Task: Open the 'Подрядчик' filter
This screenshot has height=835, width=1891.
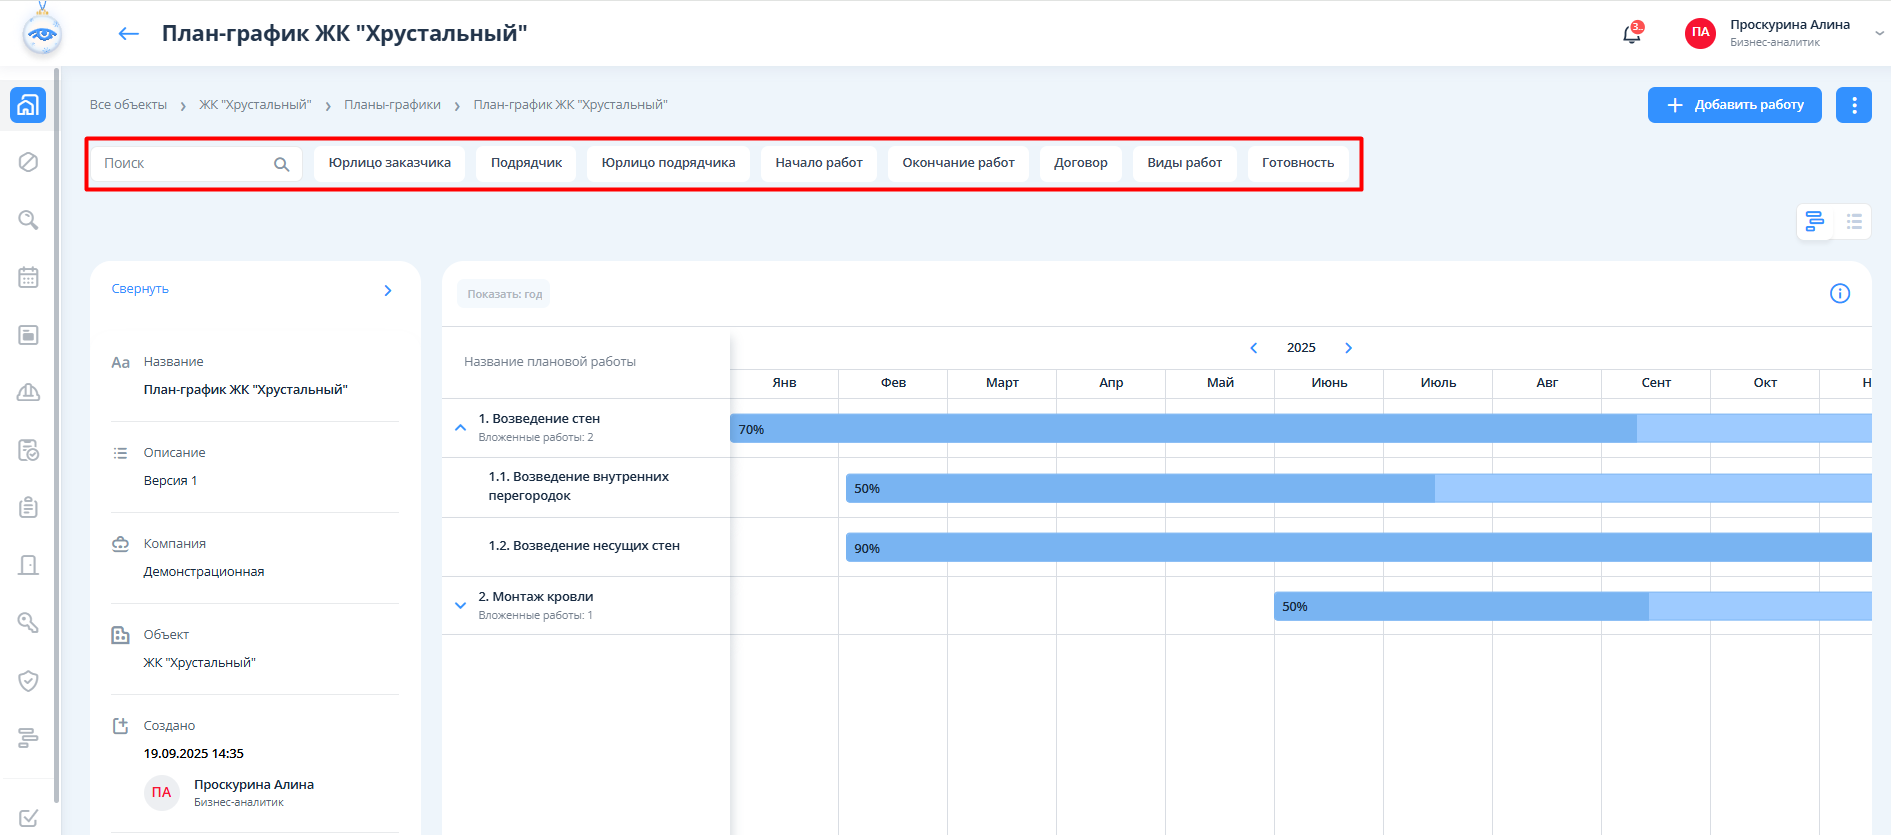Action: 526,163
